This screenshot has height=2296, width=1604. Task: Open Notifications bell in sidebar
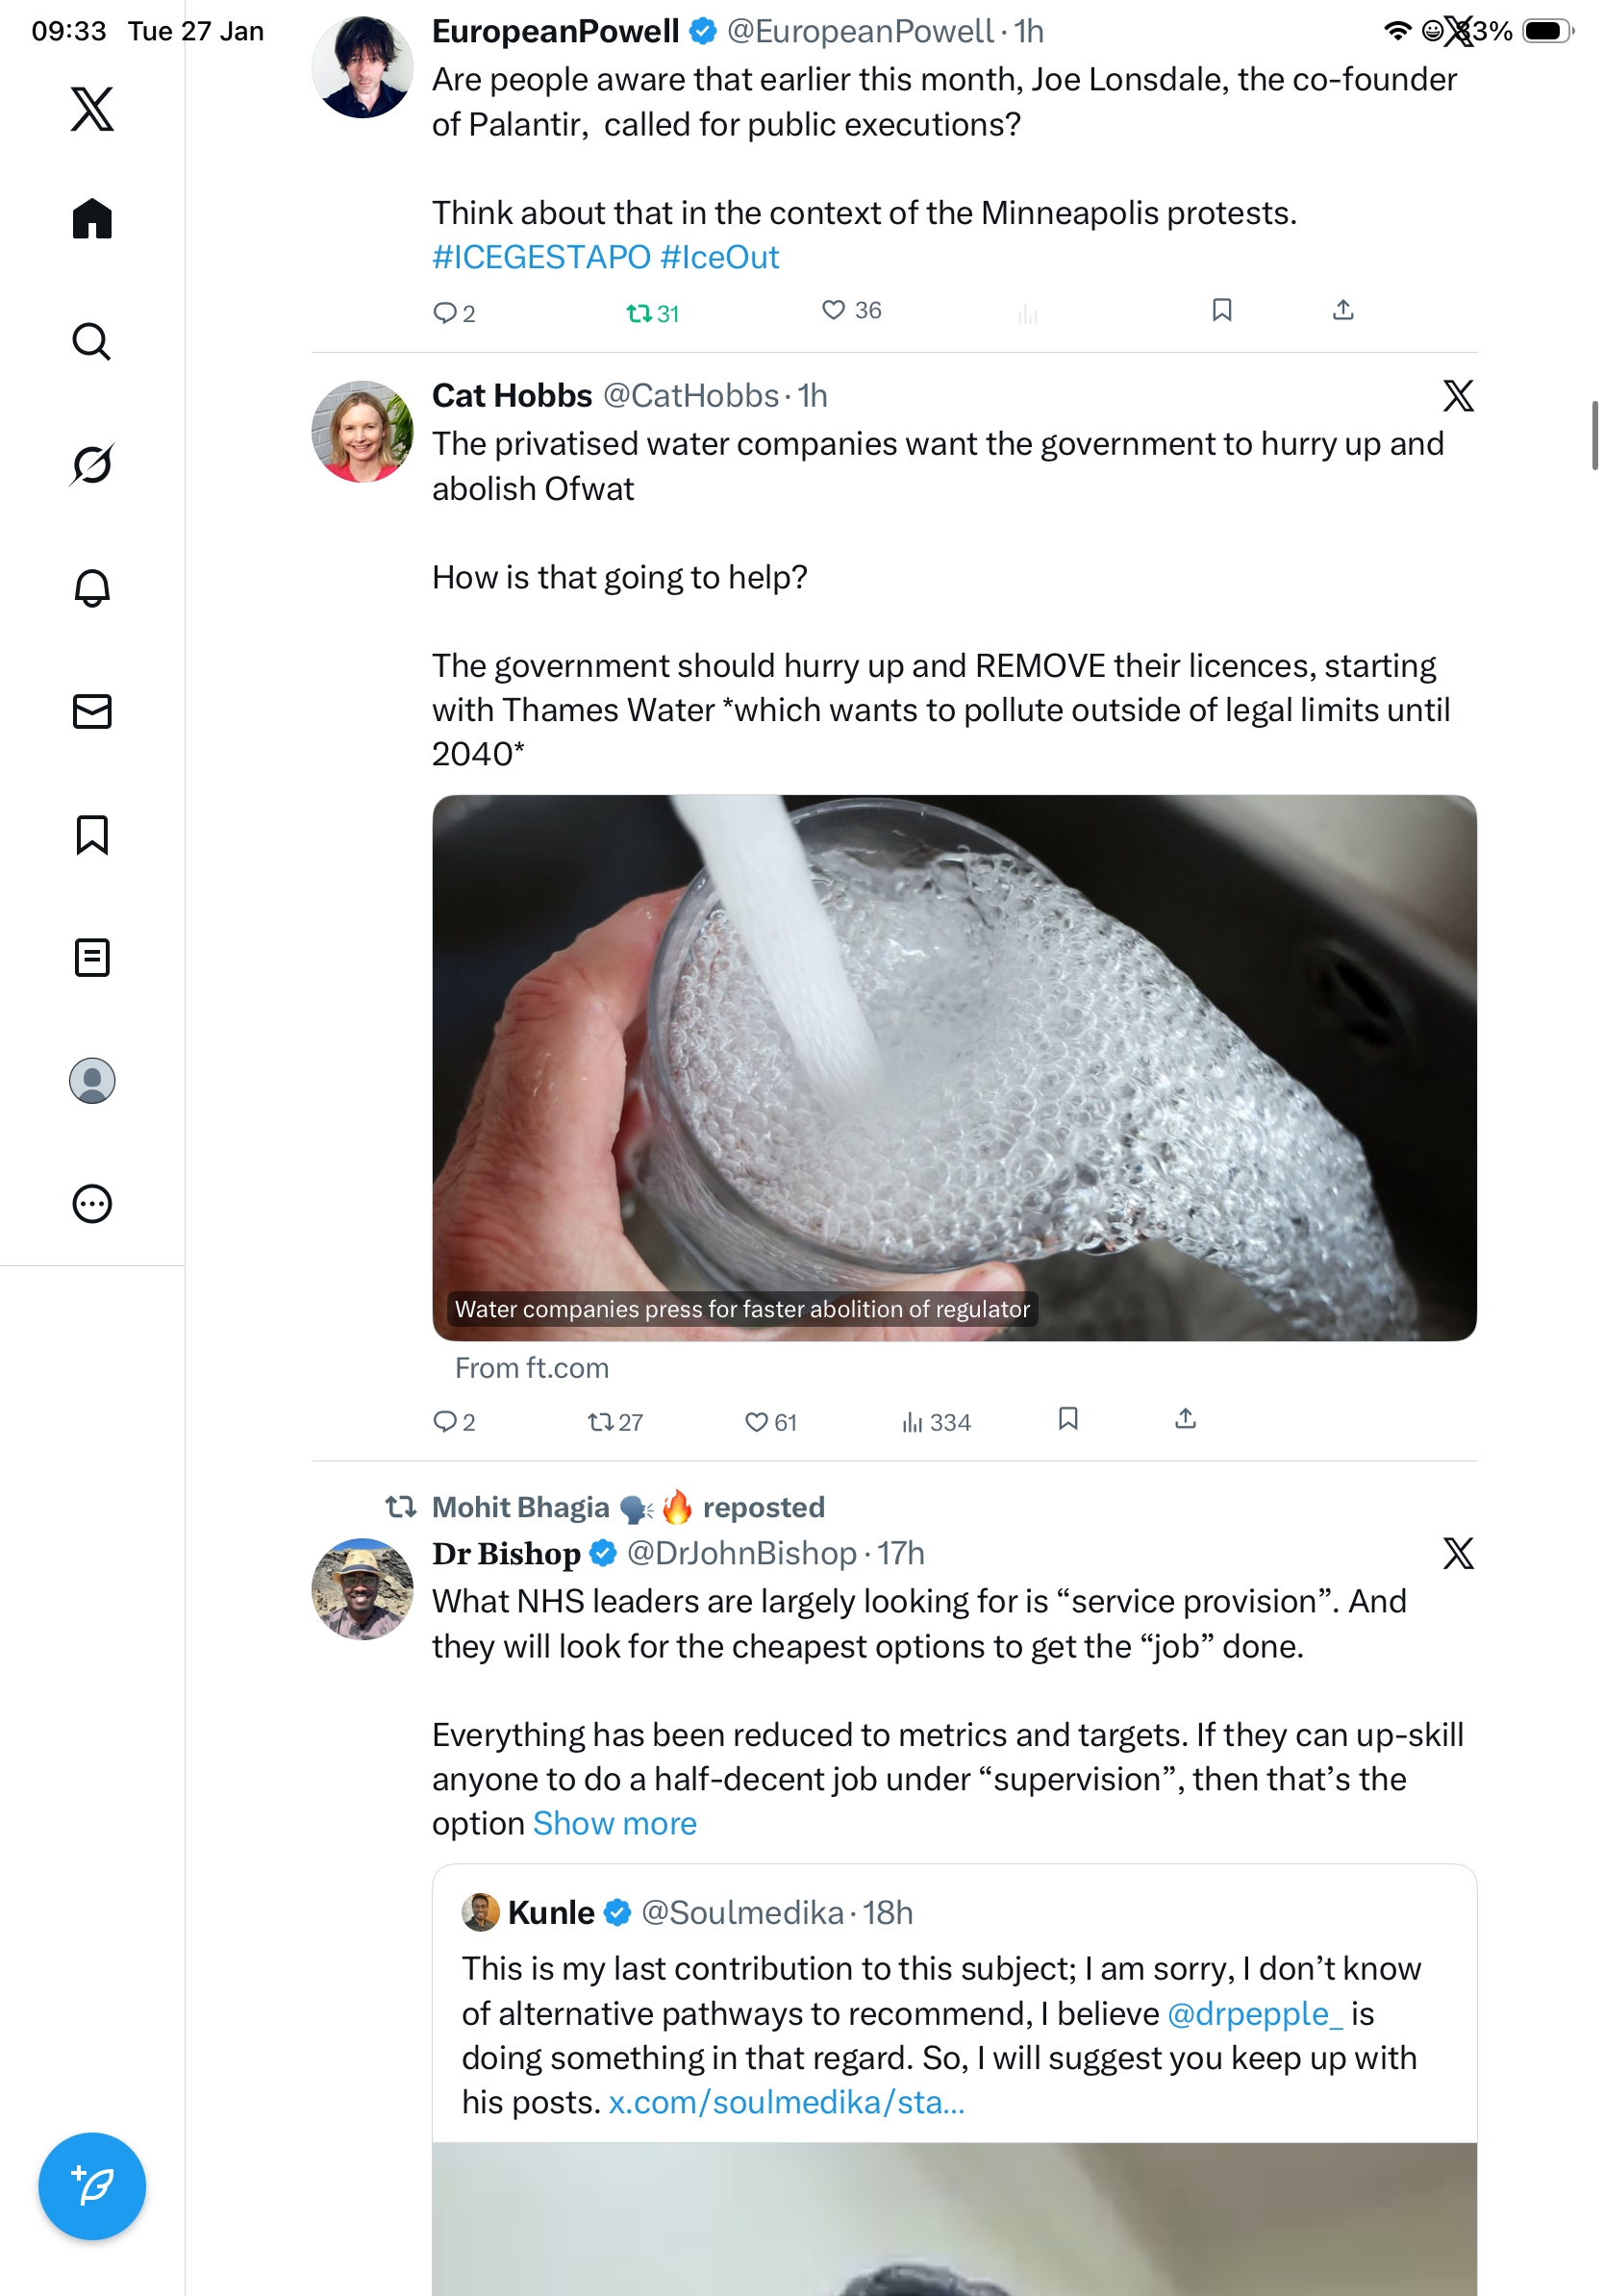92,588
